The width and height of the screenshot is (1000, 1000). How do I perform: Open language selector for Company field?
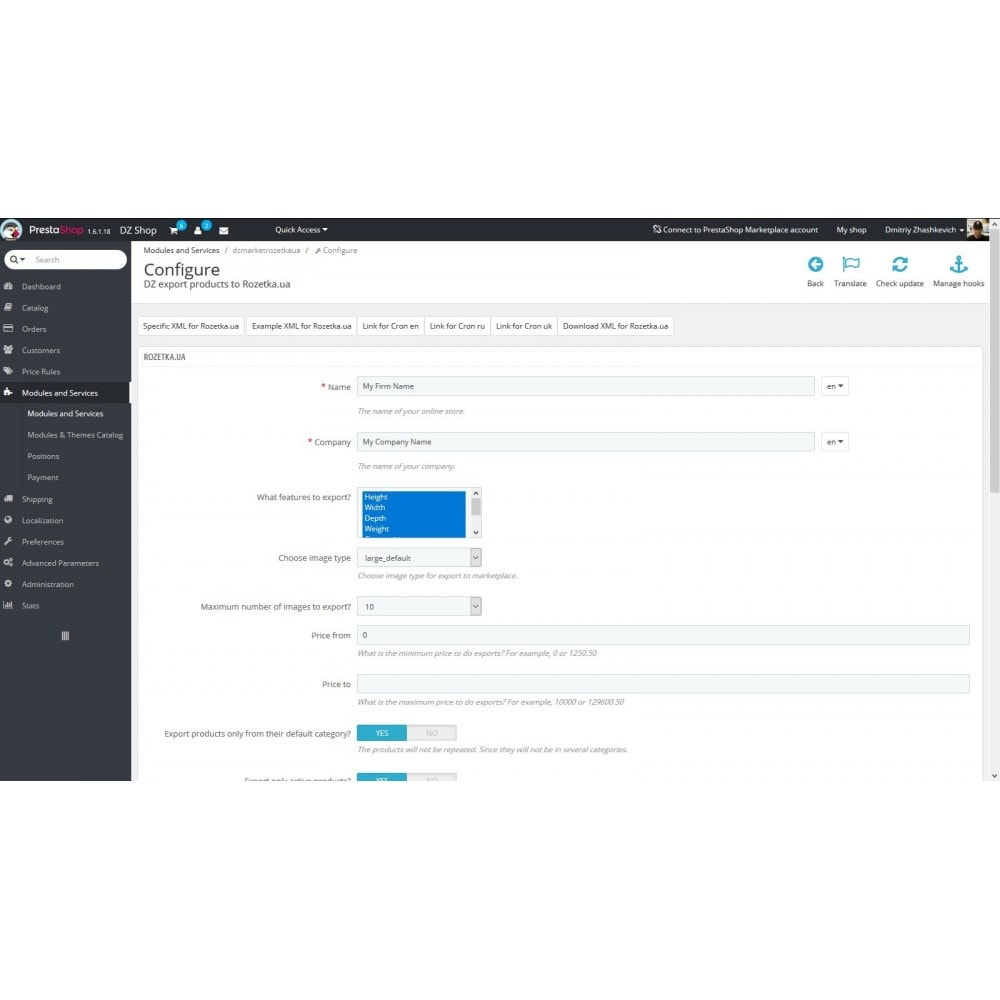pos(834,442)
